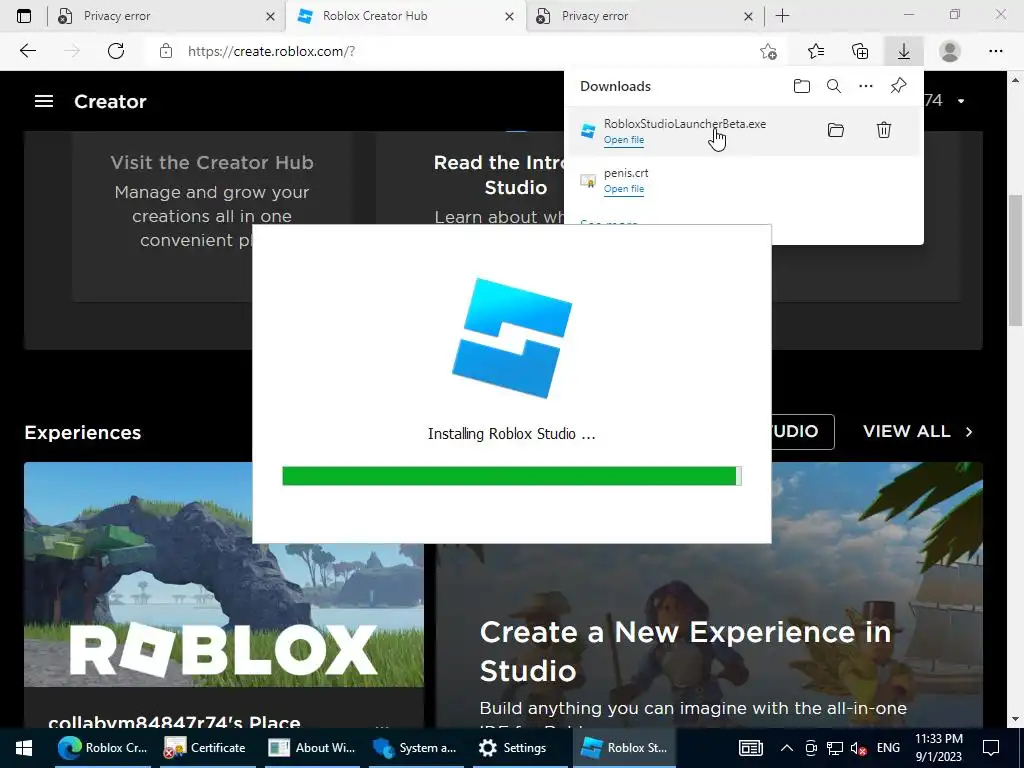Open About Windows from the taskbar
This screenshot has width=1024, height=768.
tap(312, 748)
